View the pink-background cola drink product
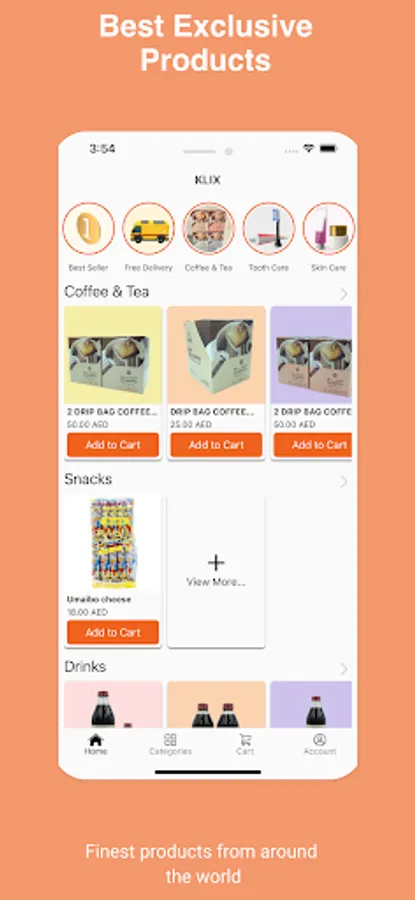 tap(113, 705)
